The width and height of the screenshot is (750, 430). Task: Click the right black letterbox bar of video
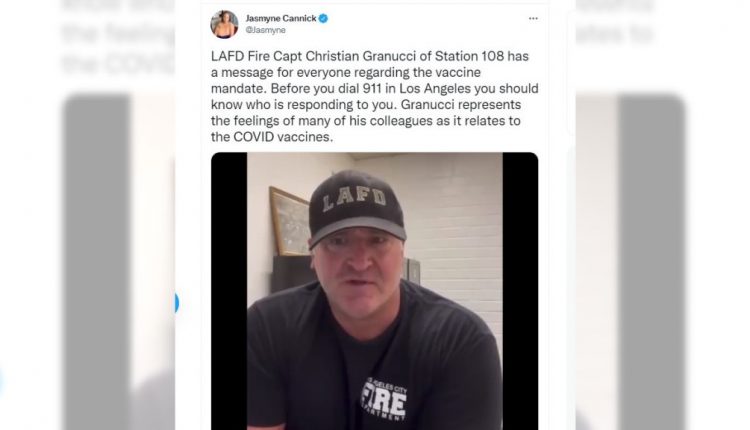520,291
